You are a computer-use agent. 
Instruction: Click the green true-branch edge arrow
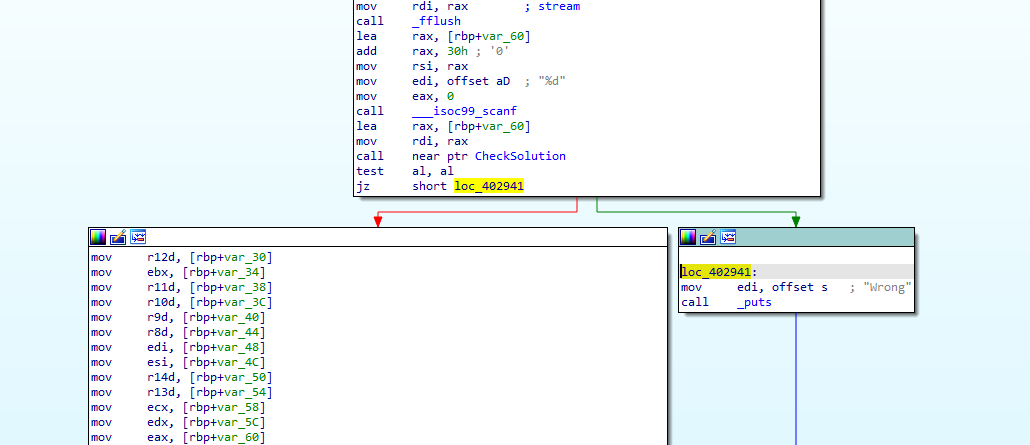(795, 222)
